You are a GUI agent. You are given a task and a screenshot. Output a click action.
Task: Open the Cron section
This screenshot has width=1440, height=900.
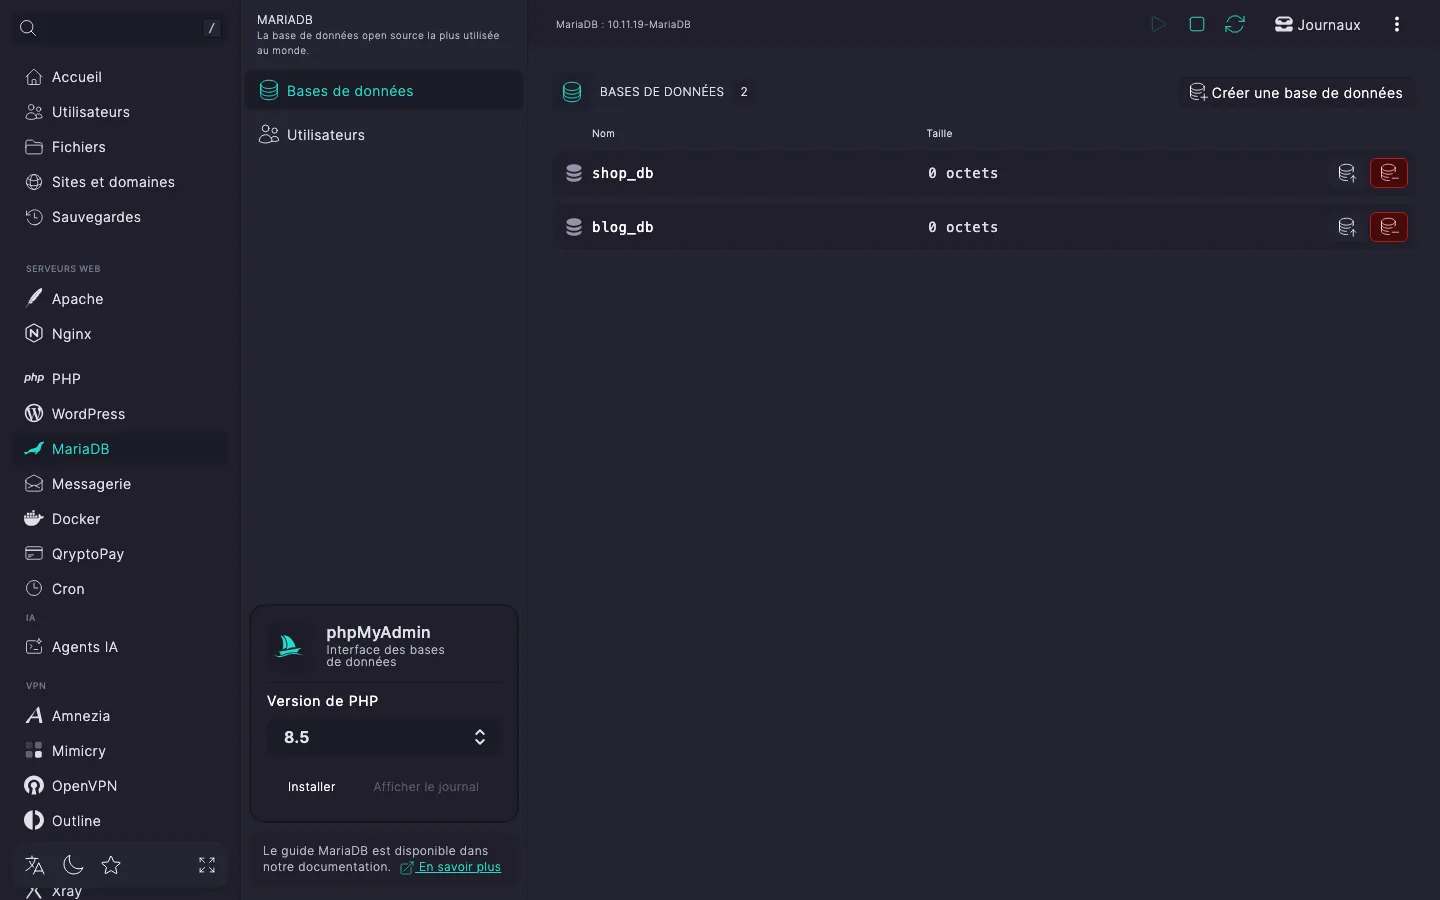(120, 589)
